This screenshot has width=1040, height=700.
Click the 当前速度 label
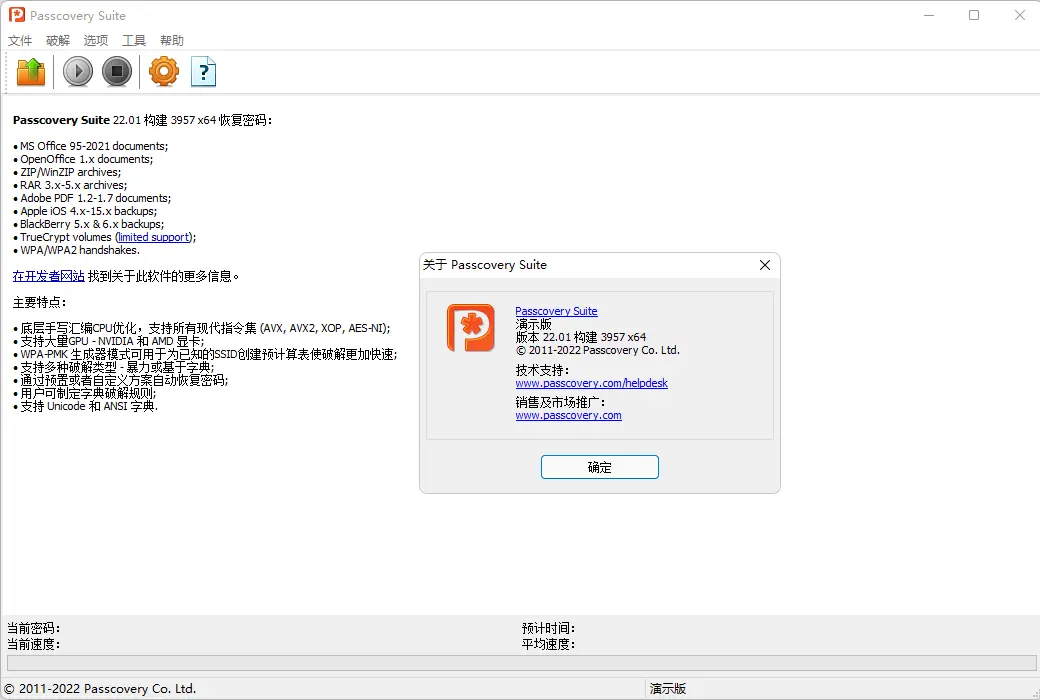[x=33, y=644]
